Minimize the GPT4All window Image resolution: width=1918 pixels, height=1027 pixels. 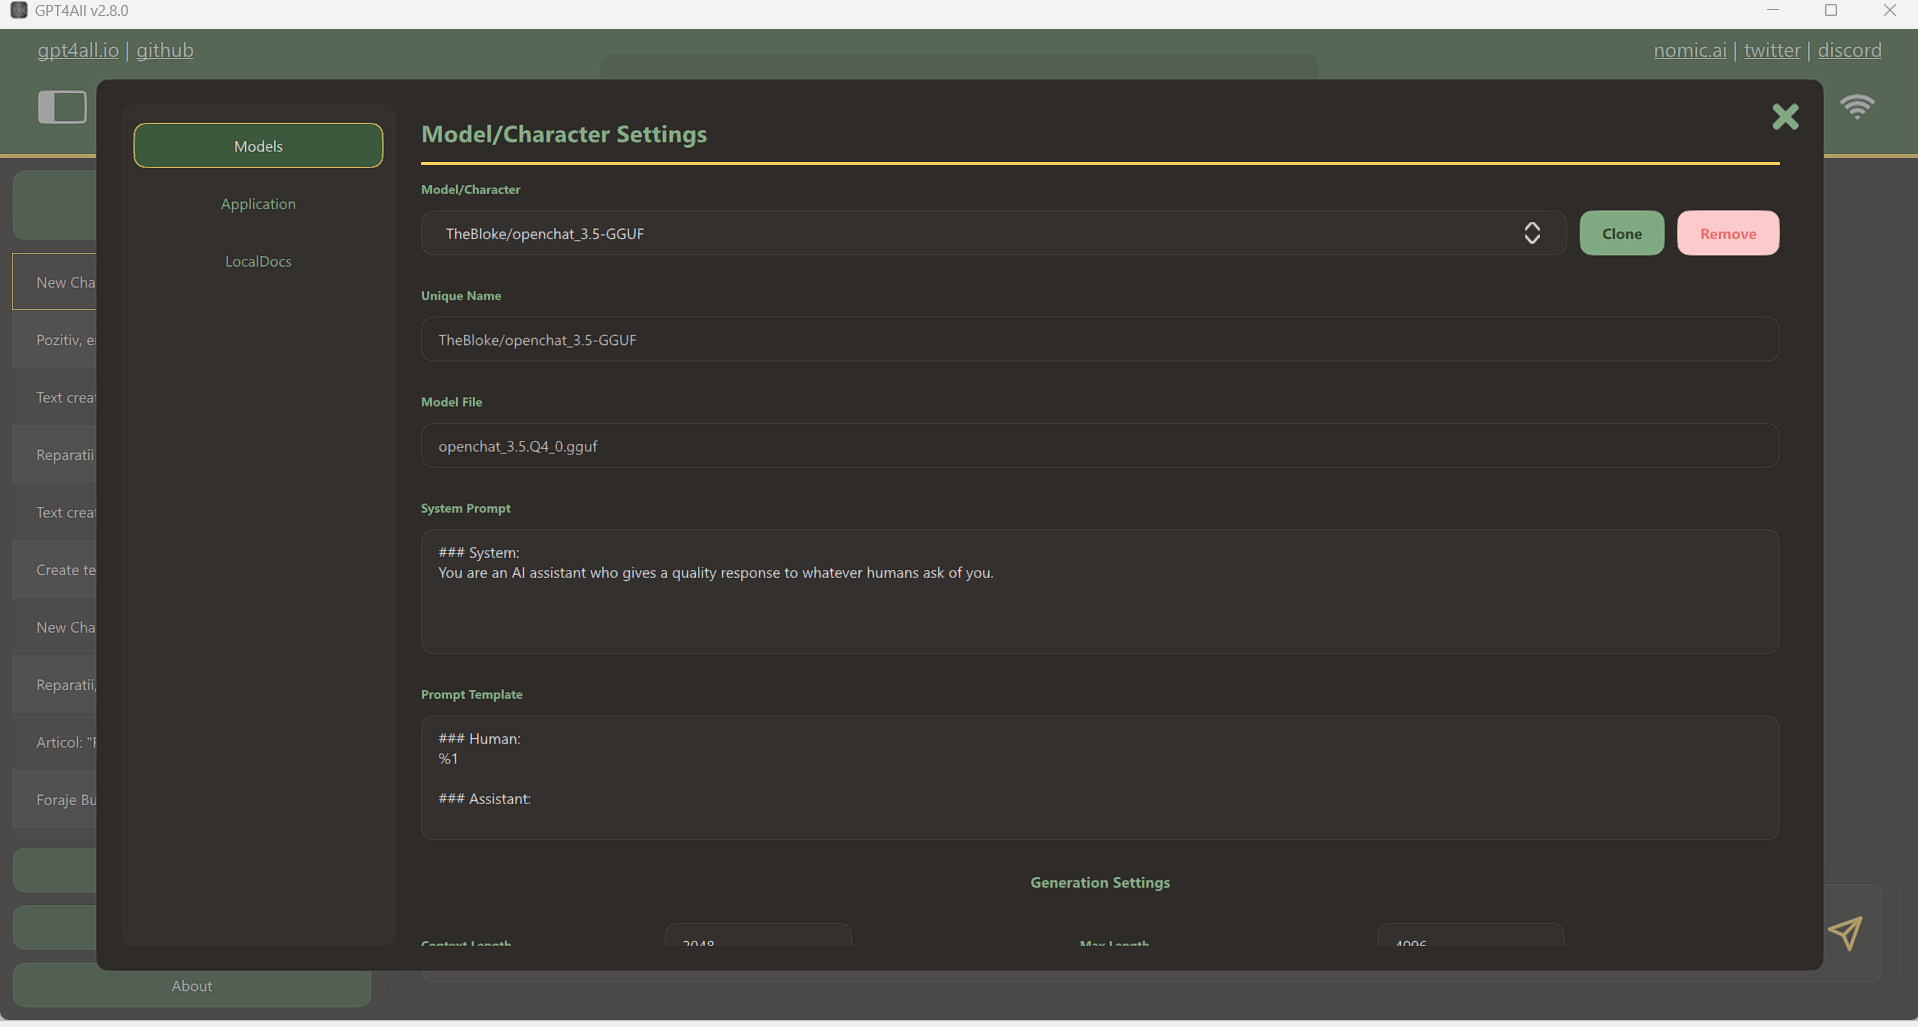(1773, 11)
